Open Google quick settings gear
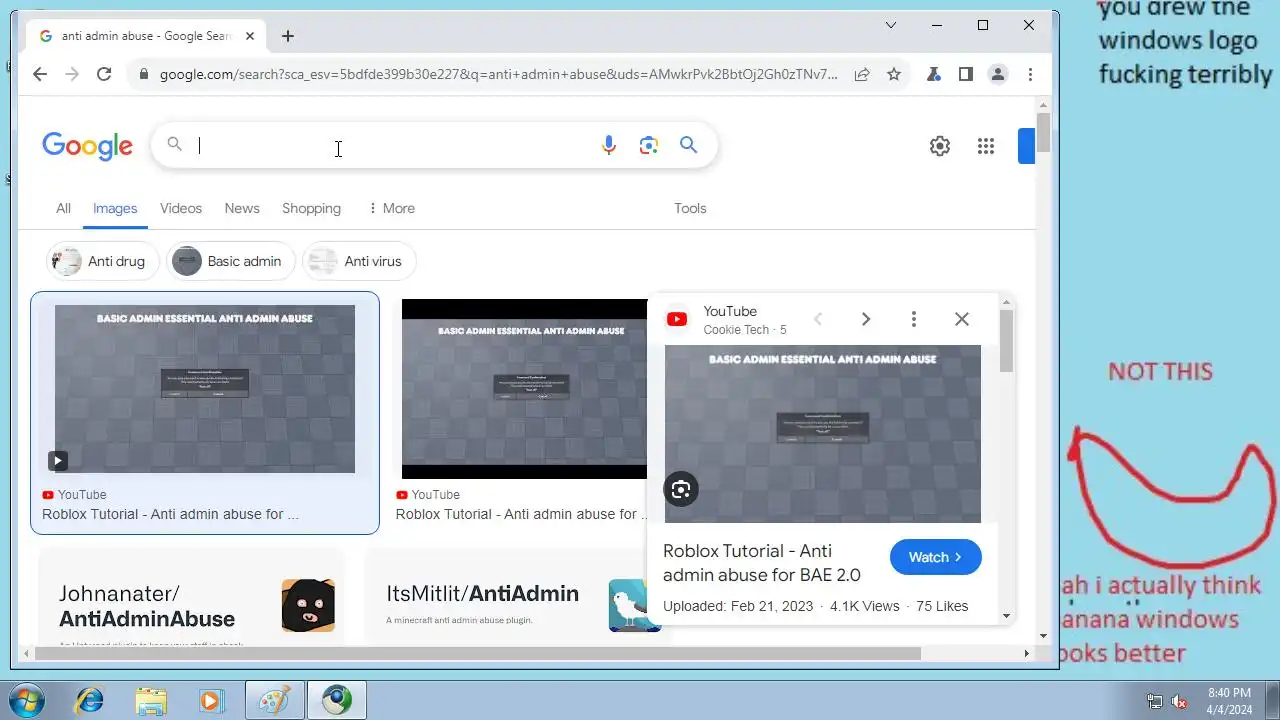The width and height of the screenshot is (1280, 720). pos(940,146)
